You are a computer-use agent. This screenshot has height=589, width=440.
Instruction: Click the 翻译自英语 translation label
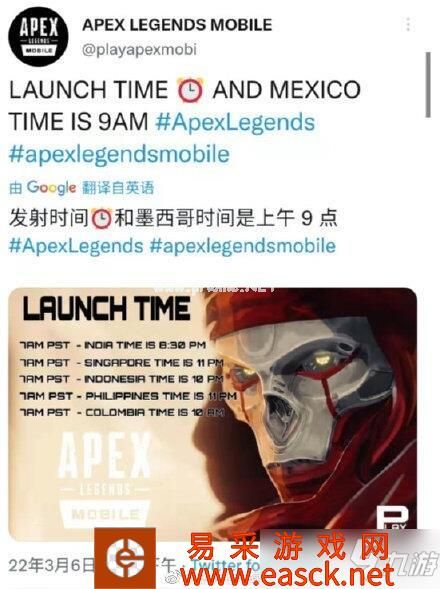coord(118,187)
